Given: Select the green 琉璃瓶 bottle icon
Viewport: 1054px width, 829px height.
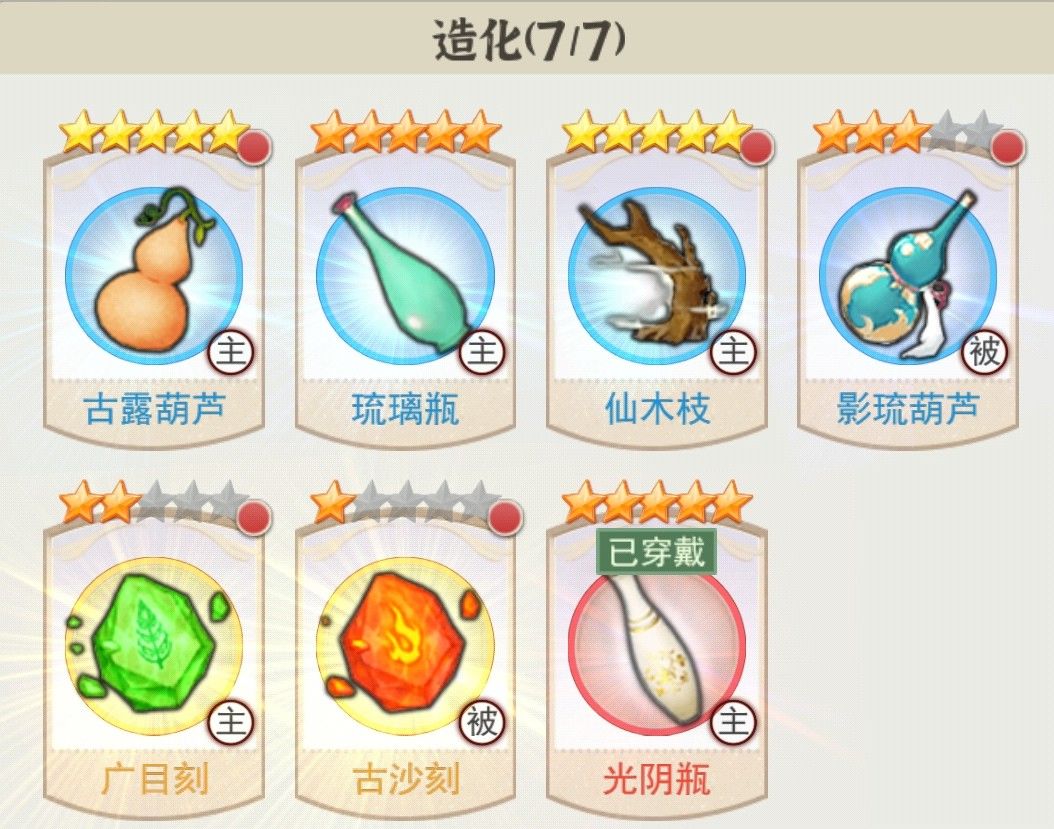Looking at the screenshot, I should tap(405, 276).
